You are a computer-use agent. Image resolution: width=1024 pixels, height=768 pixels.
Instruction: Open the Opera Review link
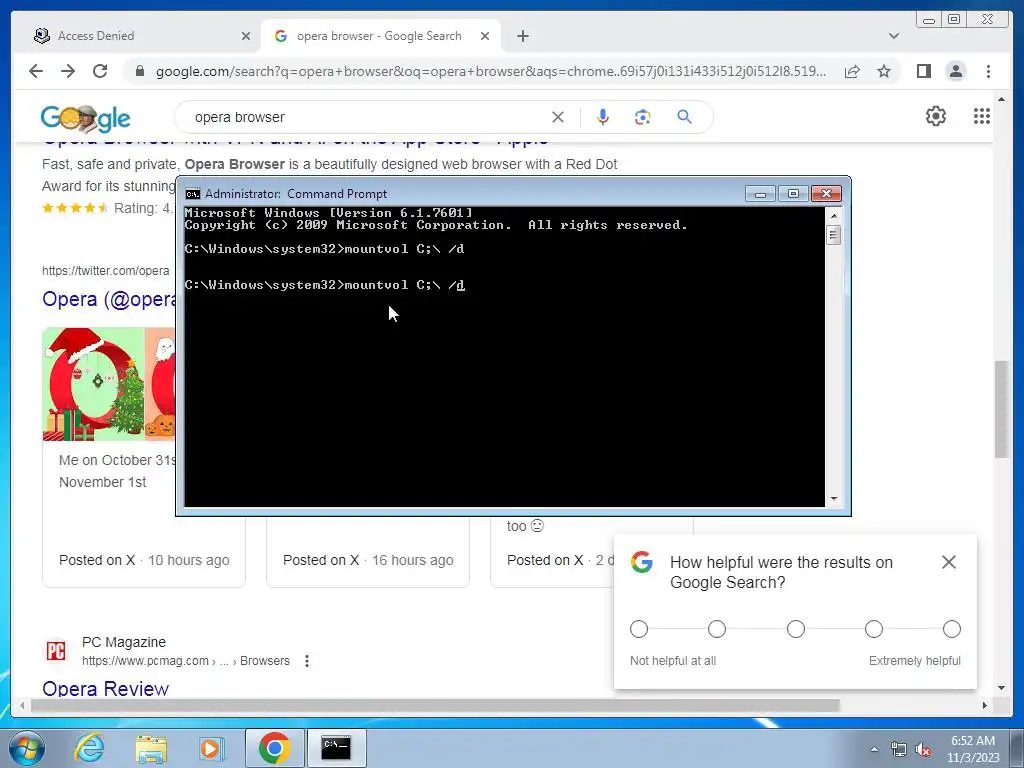(x=105, y=688)
